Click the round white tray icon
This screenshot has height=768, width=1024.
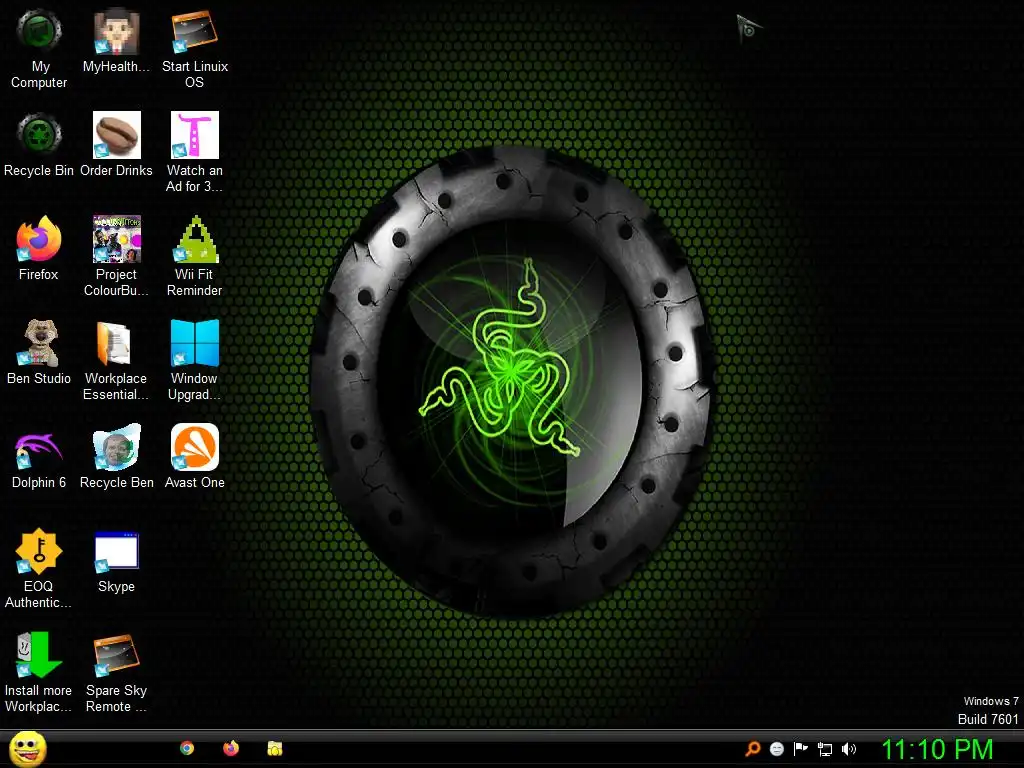coord(776,749)
